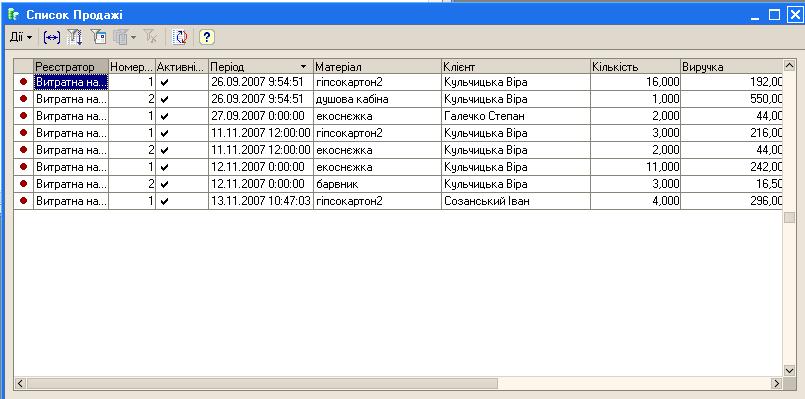
Task: Click red record icon of гіпсокартон2 3,000 row
Action: pyautogui.click(x=23, y=132)
